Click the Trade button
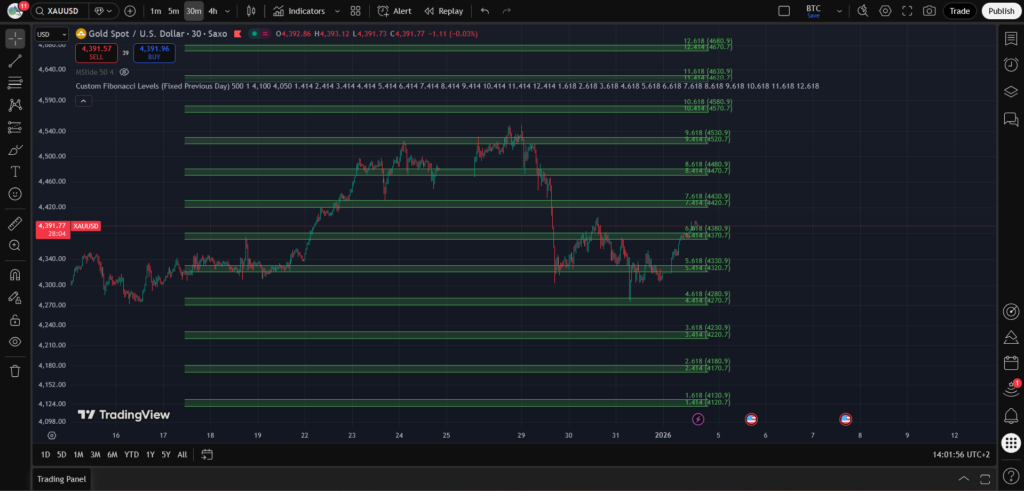Screen dimensions: 1024x491 [x=959, y=11]
